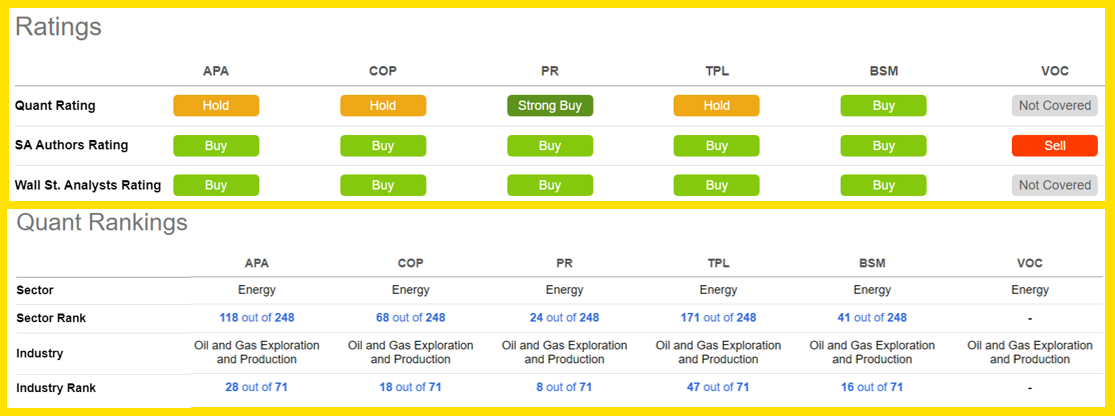Click the PR ticker header in Ratings

pyautogui.click(x=550, y=71)
